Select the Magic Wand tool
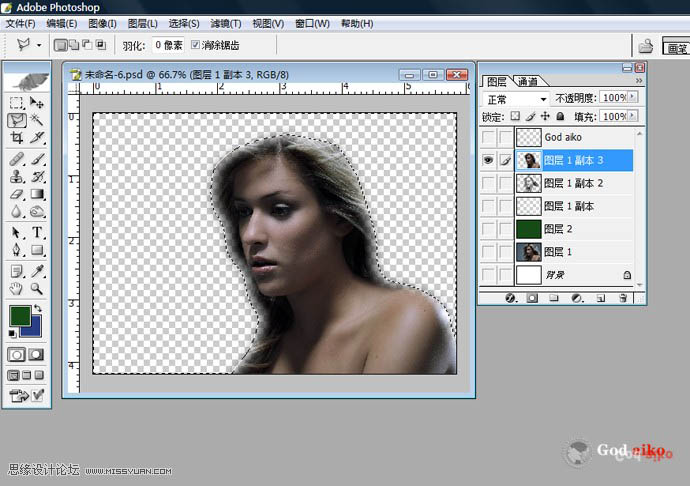Viewport: 690px width, 486px height. [x=37, y=119]
